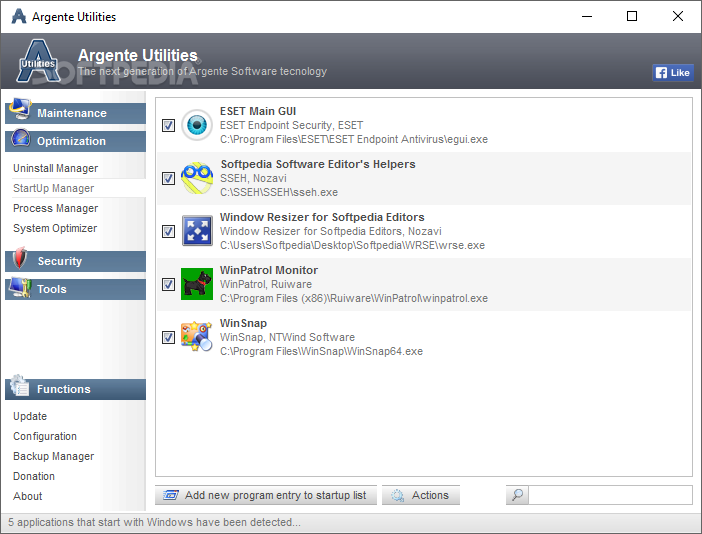Select the wrse.exe path line

pos(352,245)
